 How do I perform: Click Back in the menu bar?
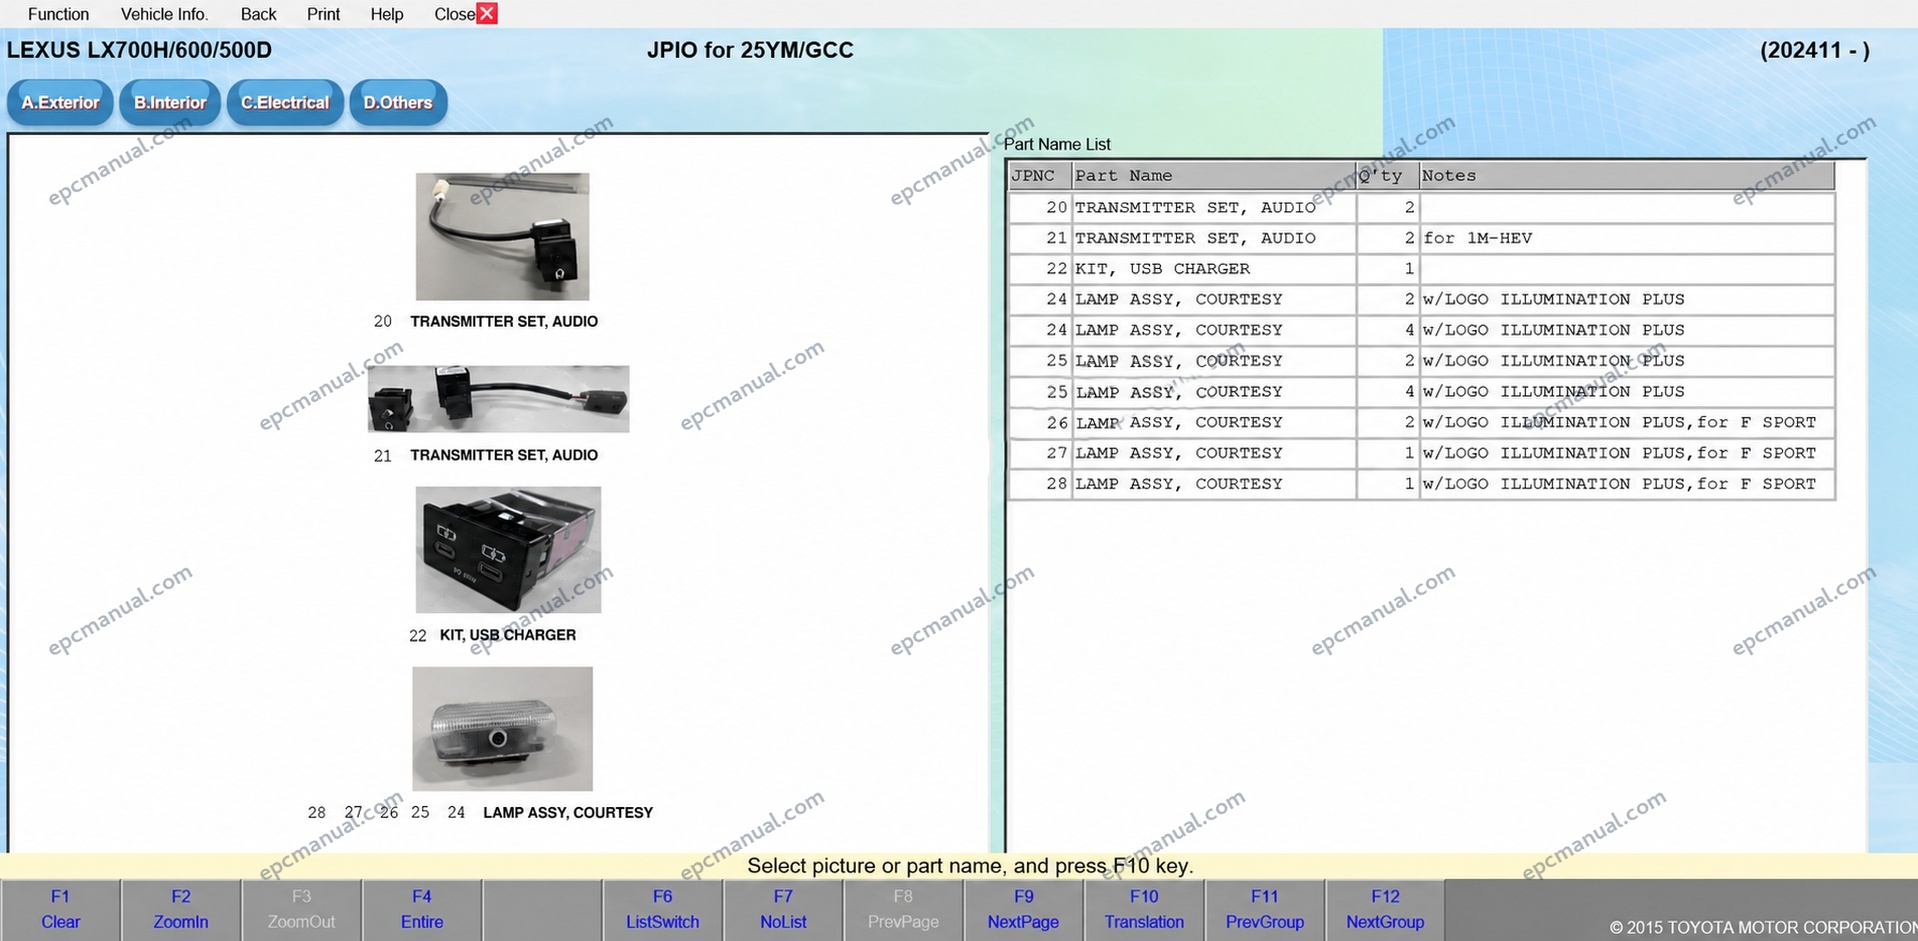click(258, 14)
